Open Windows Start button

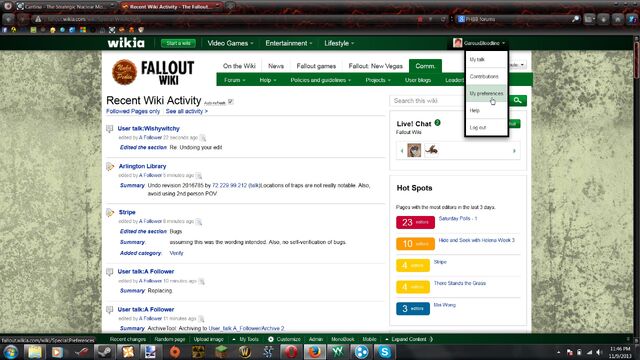pos(11,352)
